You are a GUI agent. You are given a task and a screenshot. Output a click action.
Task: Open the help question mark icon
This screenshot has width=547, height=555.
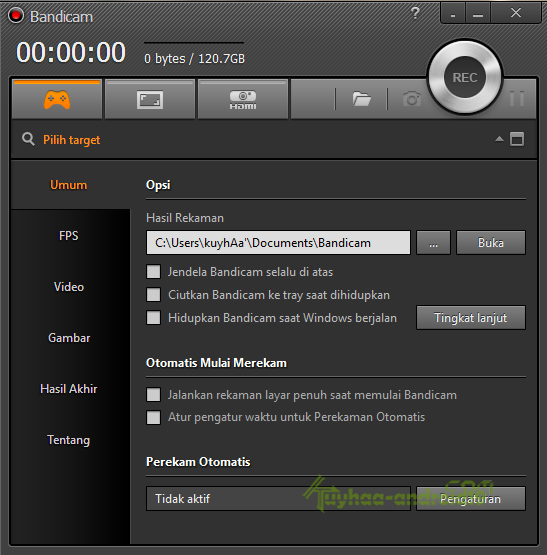415,13
